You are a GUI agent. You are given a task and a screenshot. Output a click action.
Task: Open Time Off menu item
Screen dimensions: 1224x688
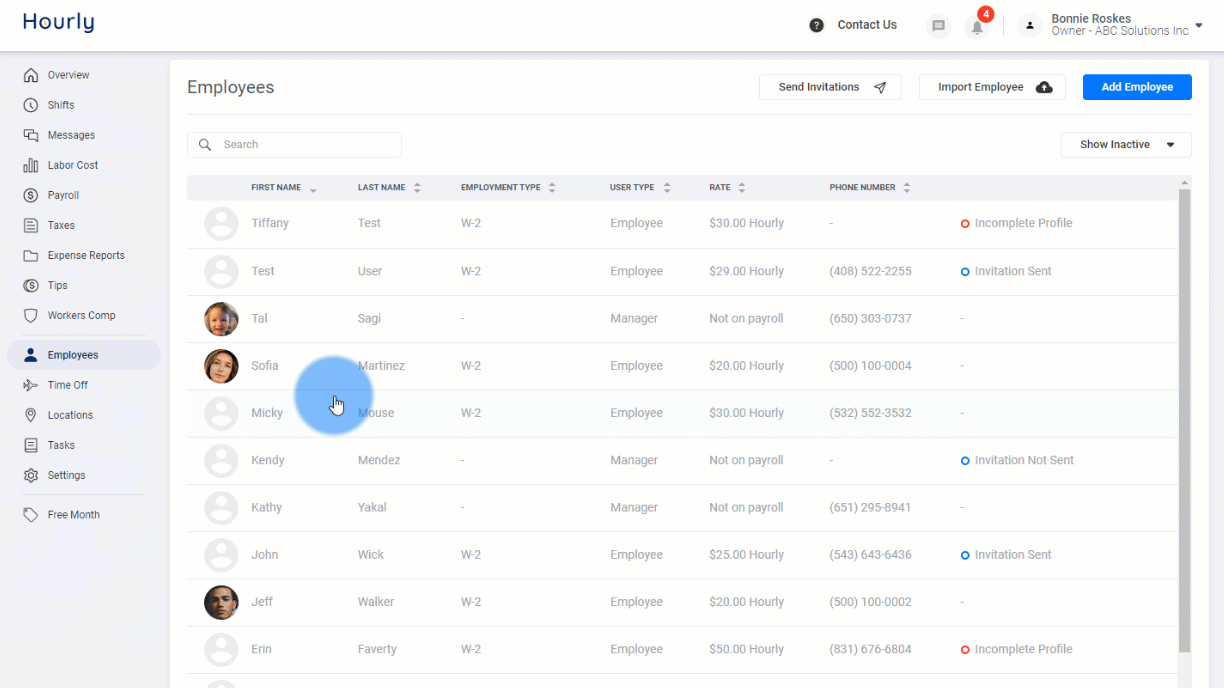pos(68,385)
